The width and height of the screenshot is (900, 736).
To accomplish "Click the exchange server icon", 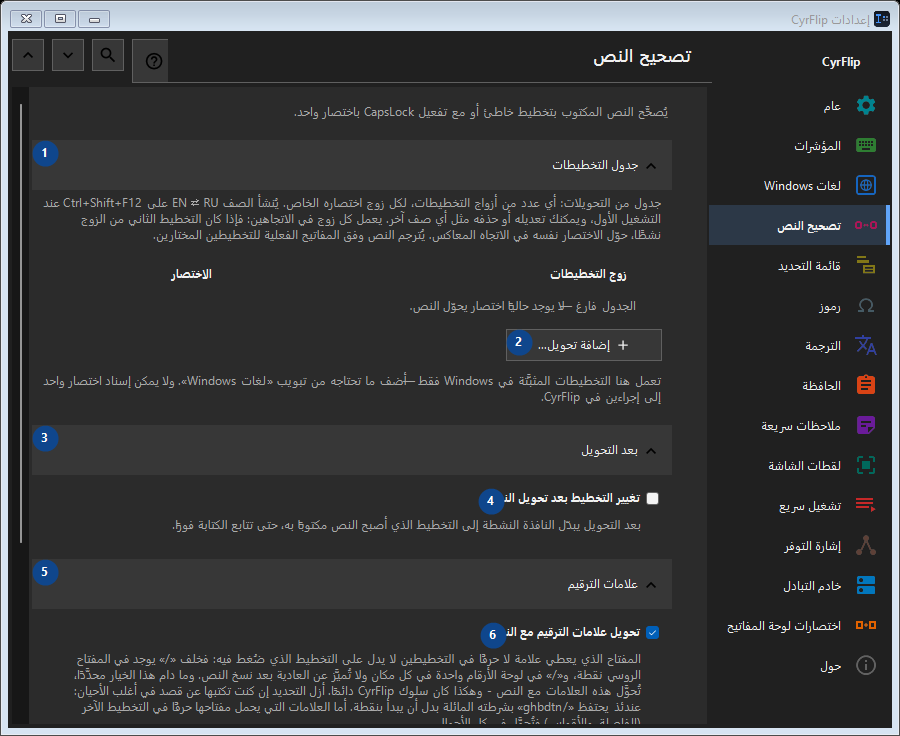I will 866,585.
